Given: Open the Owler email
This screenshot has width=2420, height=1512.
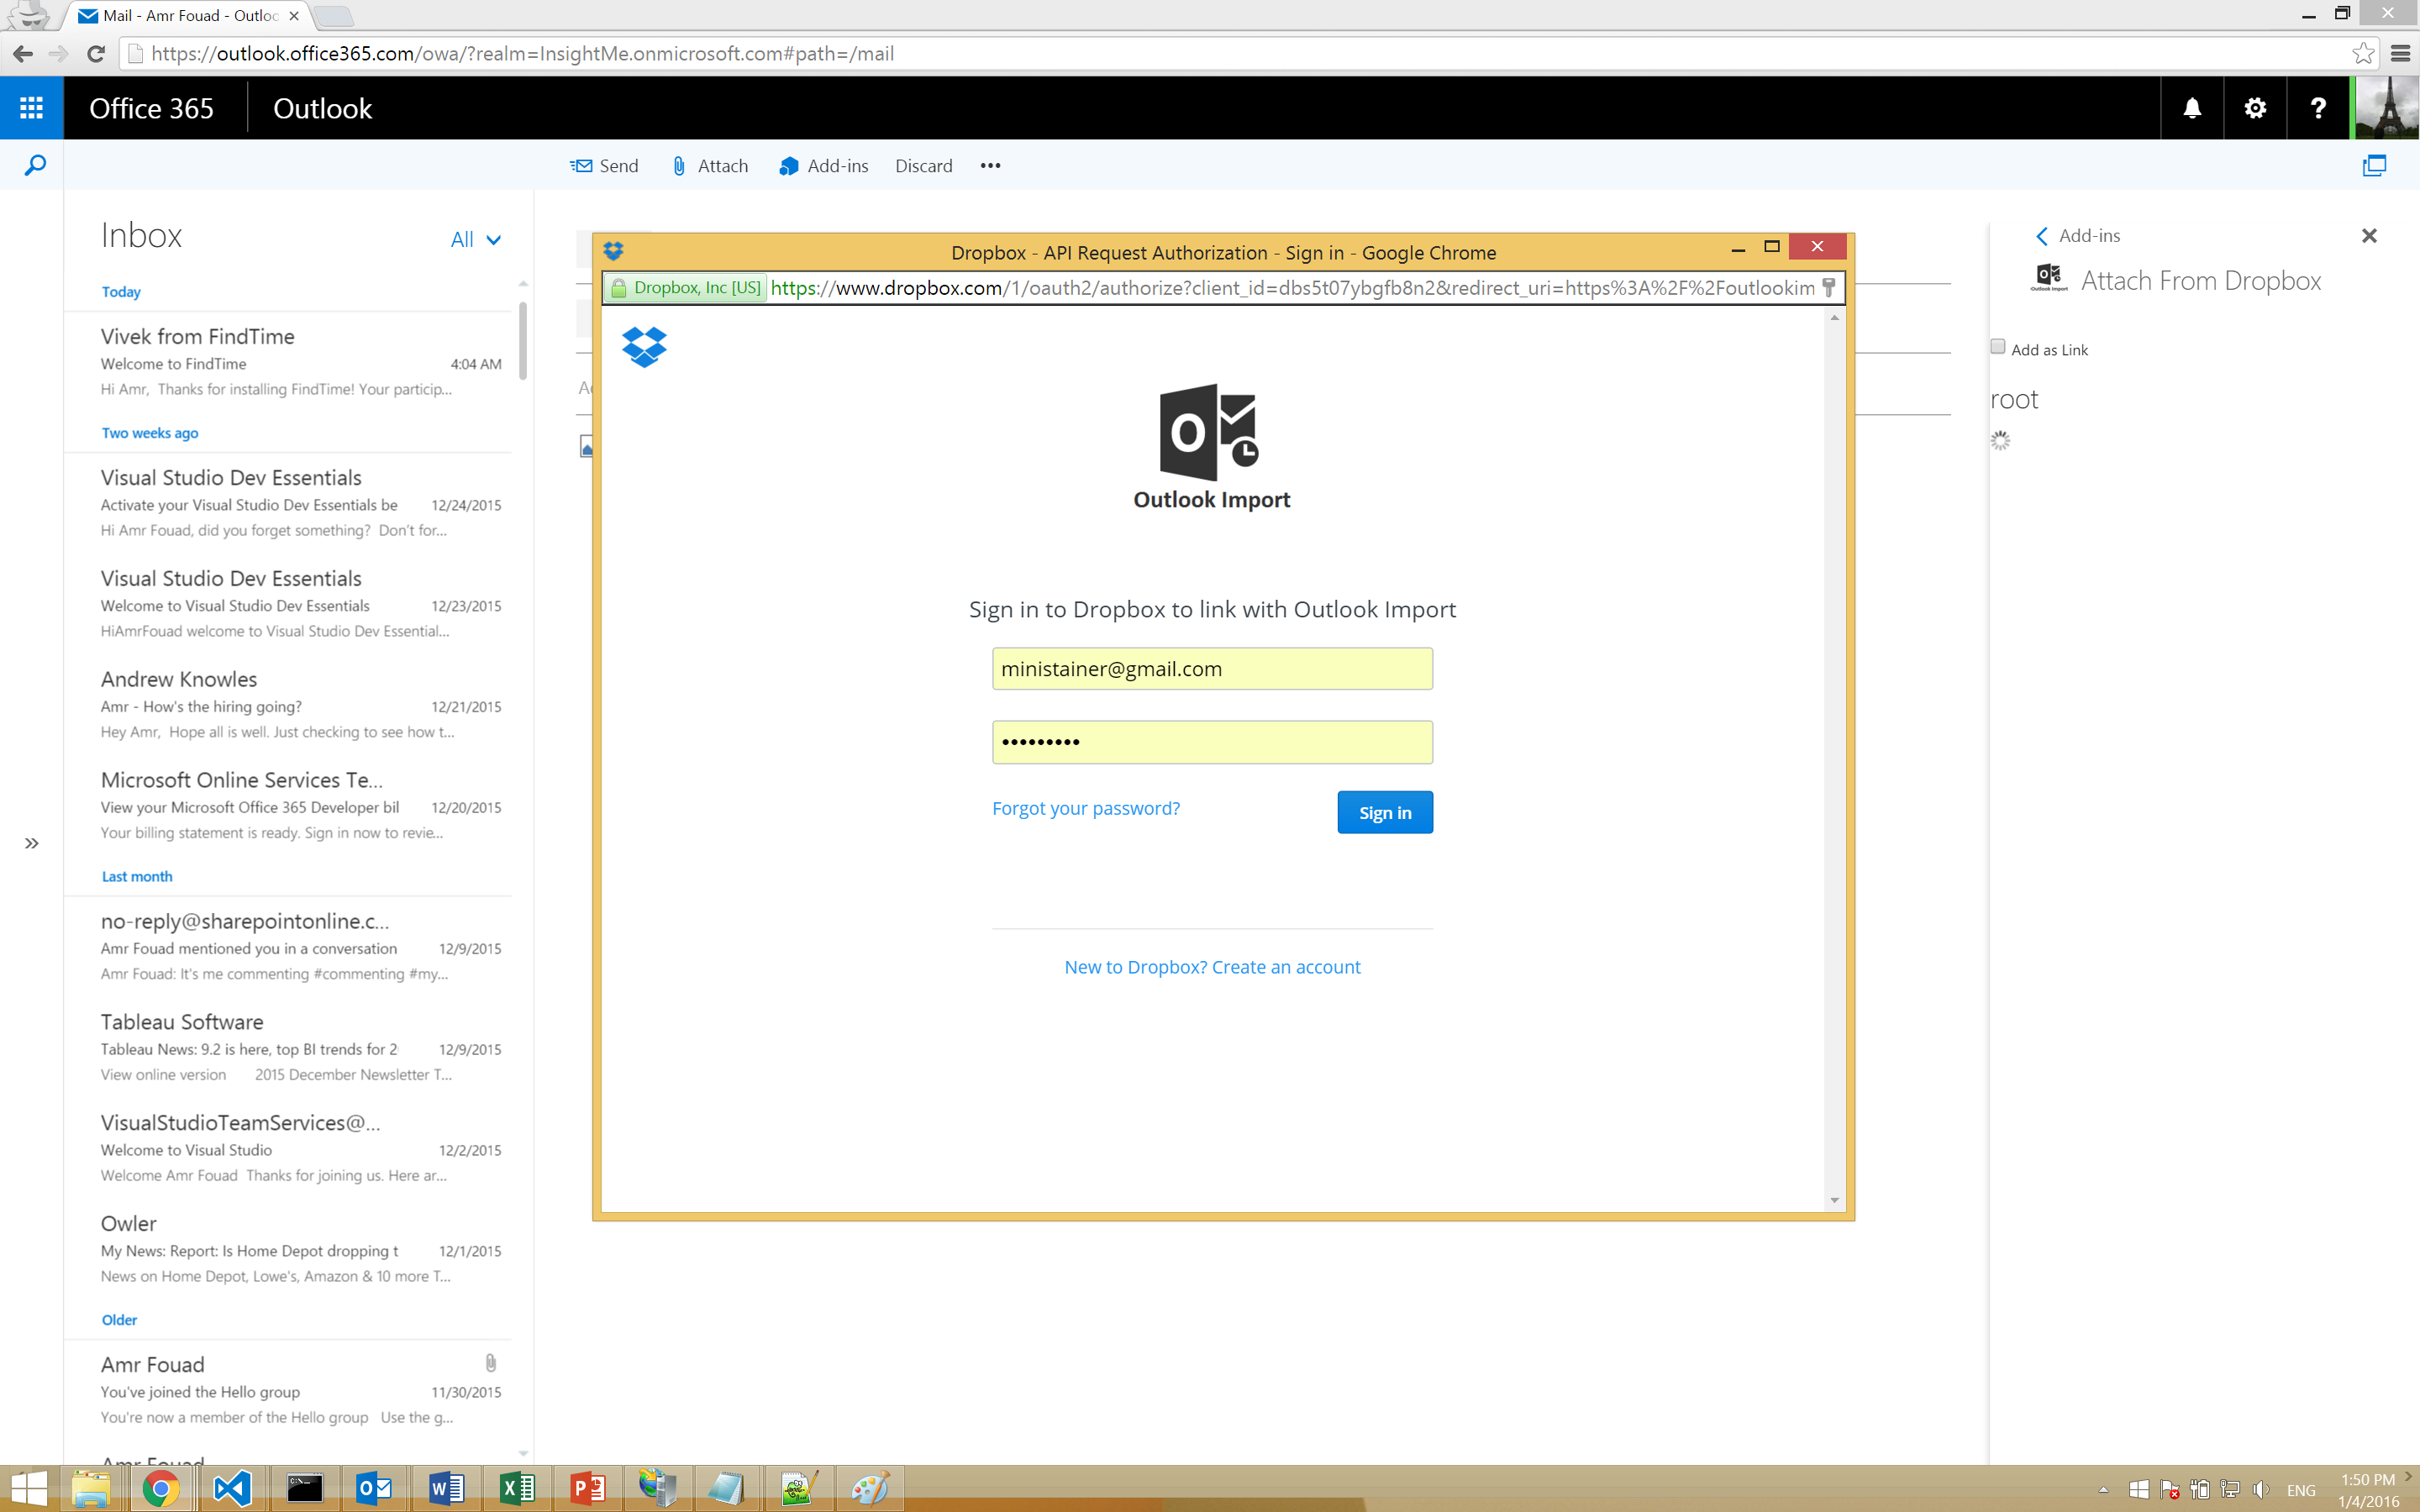Looking at the screenshot, I should (x=289, y=1250).
